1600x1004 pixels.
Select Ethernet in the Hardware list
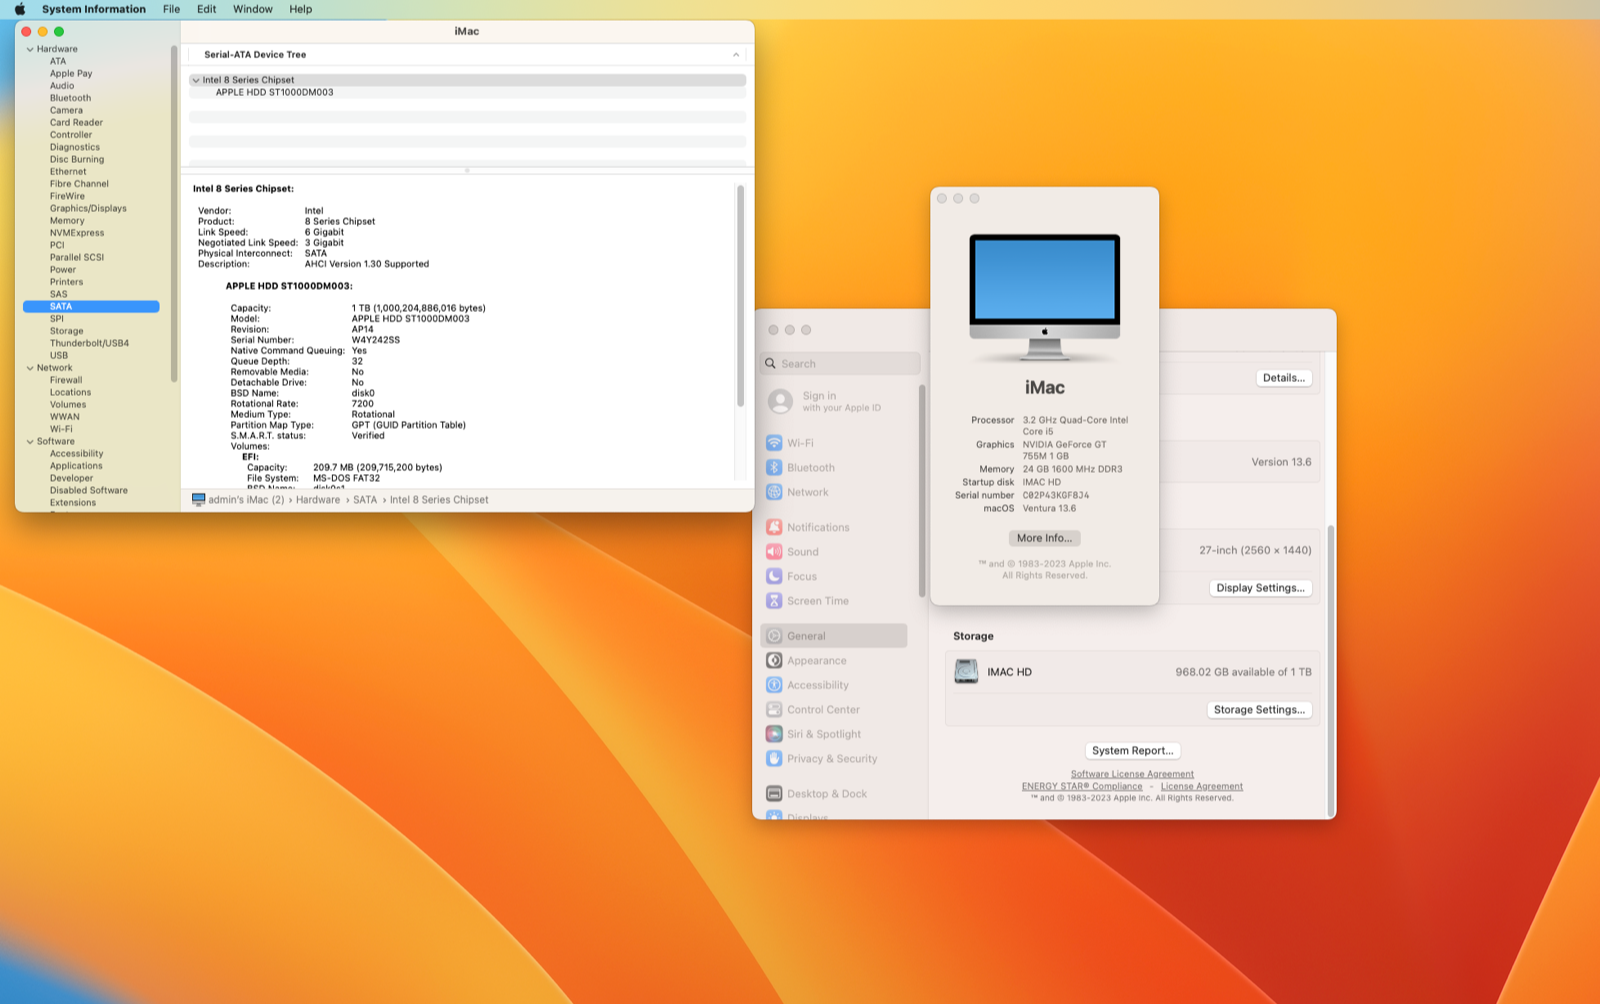tap(68, 172)
